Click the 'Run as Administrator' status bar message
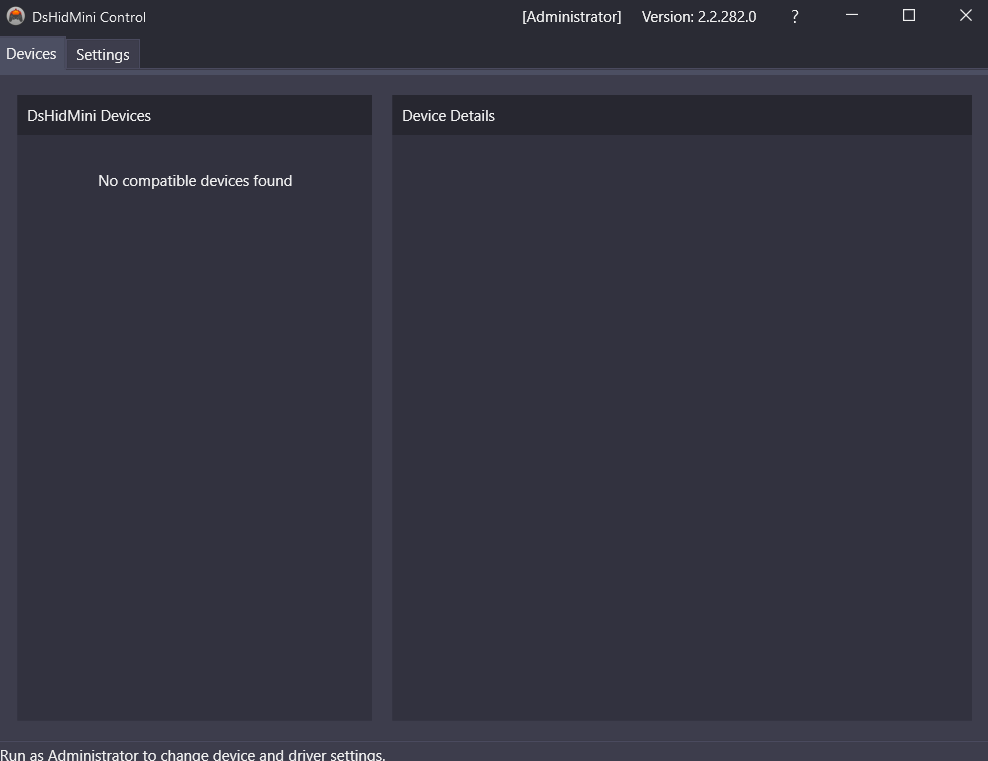Viewport: 988px width, 761px height. pos(193,754)
